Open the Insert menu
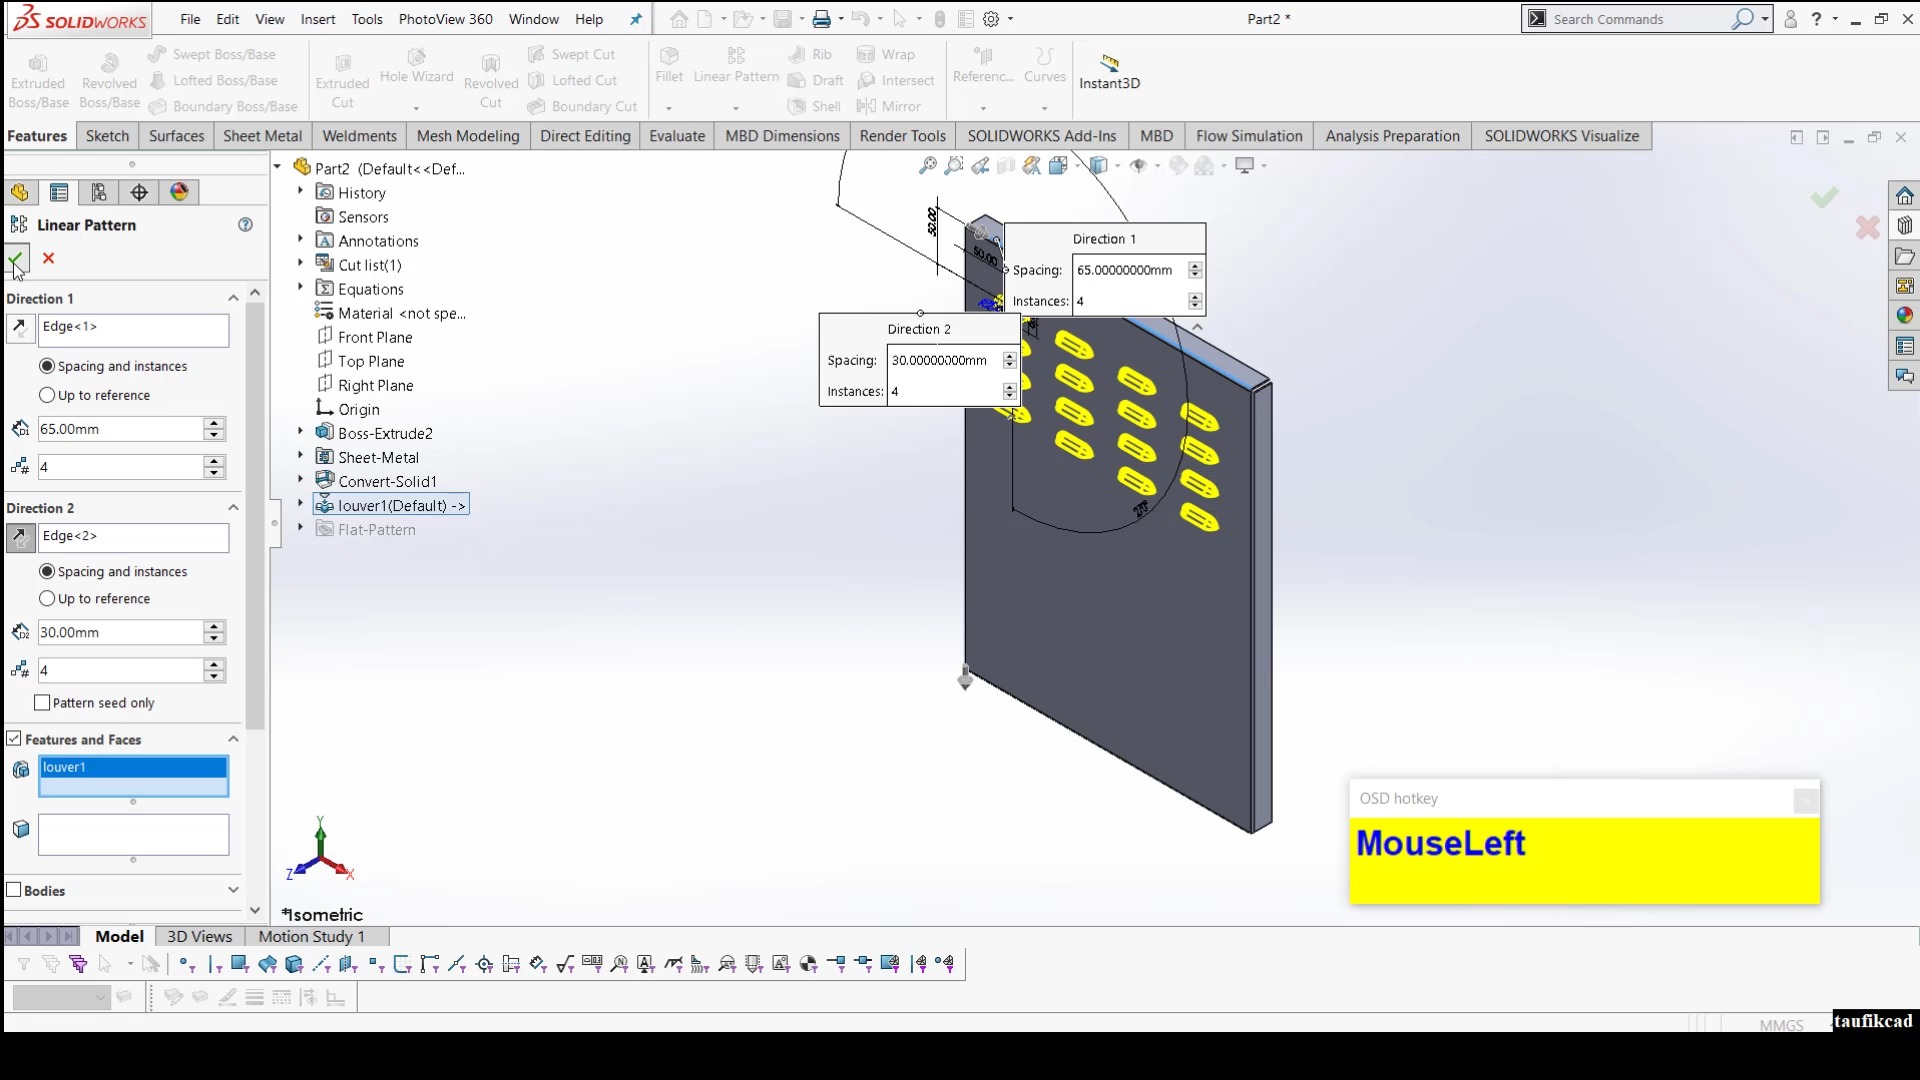1920x1080 pixels. point(318,19)
